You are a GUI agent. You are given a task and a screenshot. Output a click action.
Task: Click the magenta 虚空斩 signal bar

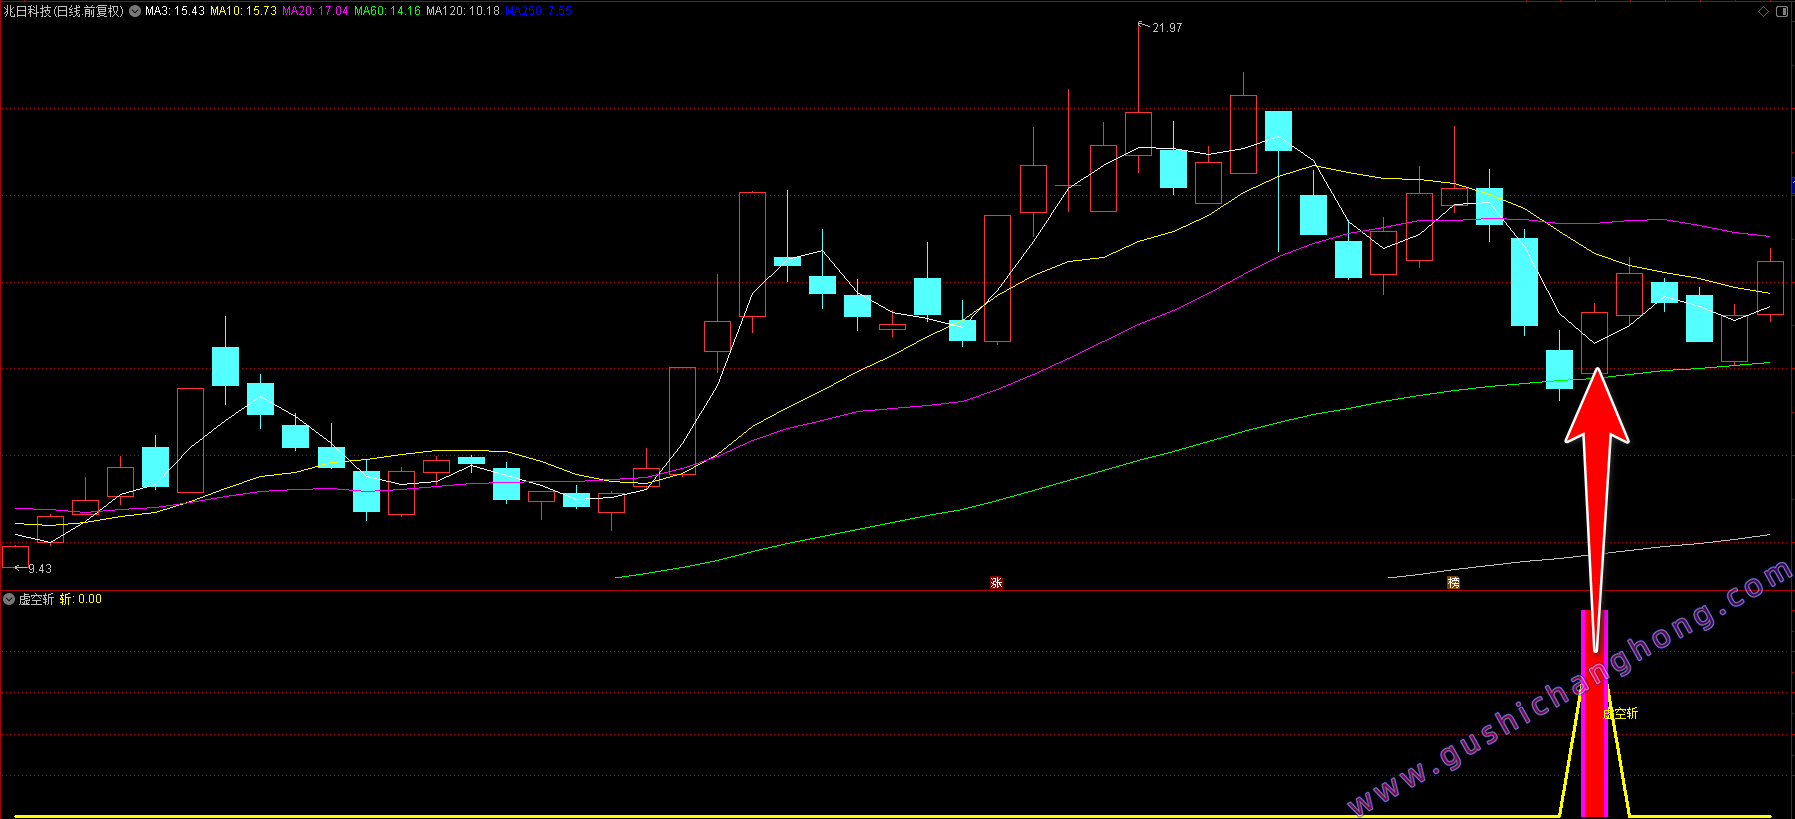1594,713
